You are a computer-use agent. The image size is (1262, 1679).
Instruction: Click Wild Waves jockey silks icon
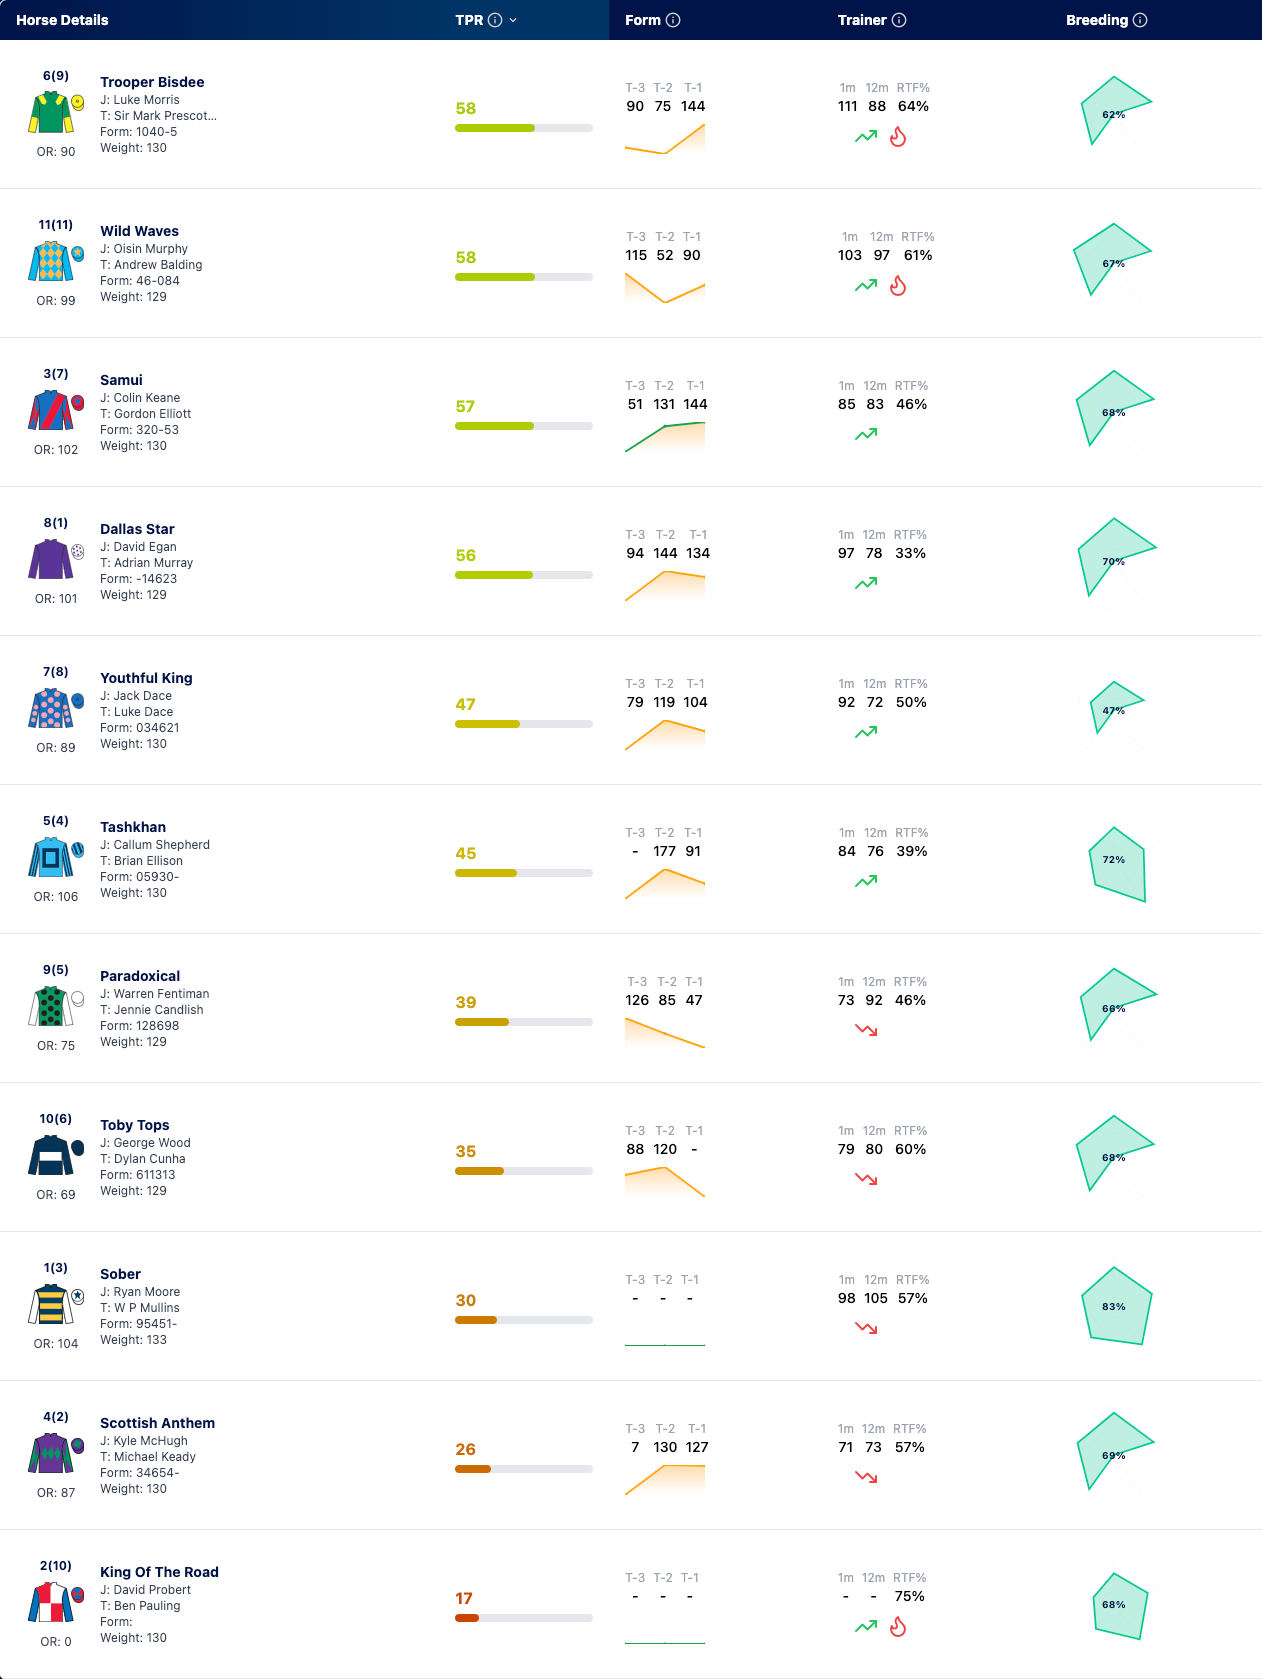tap(50, 262)
